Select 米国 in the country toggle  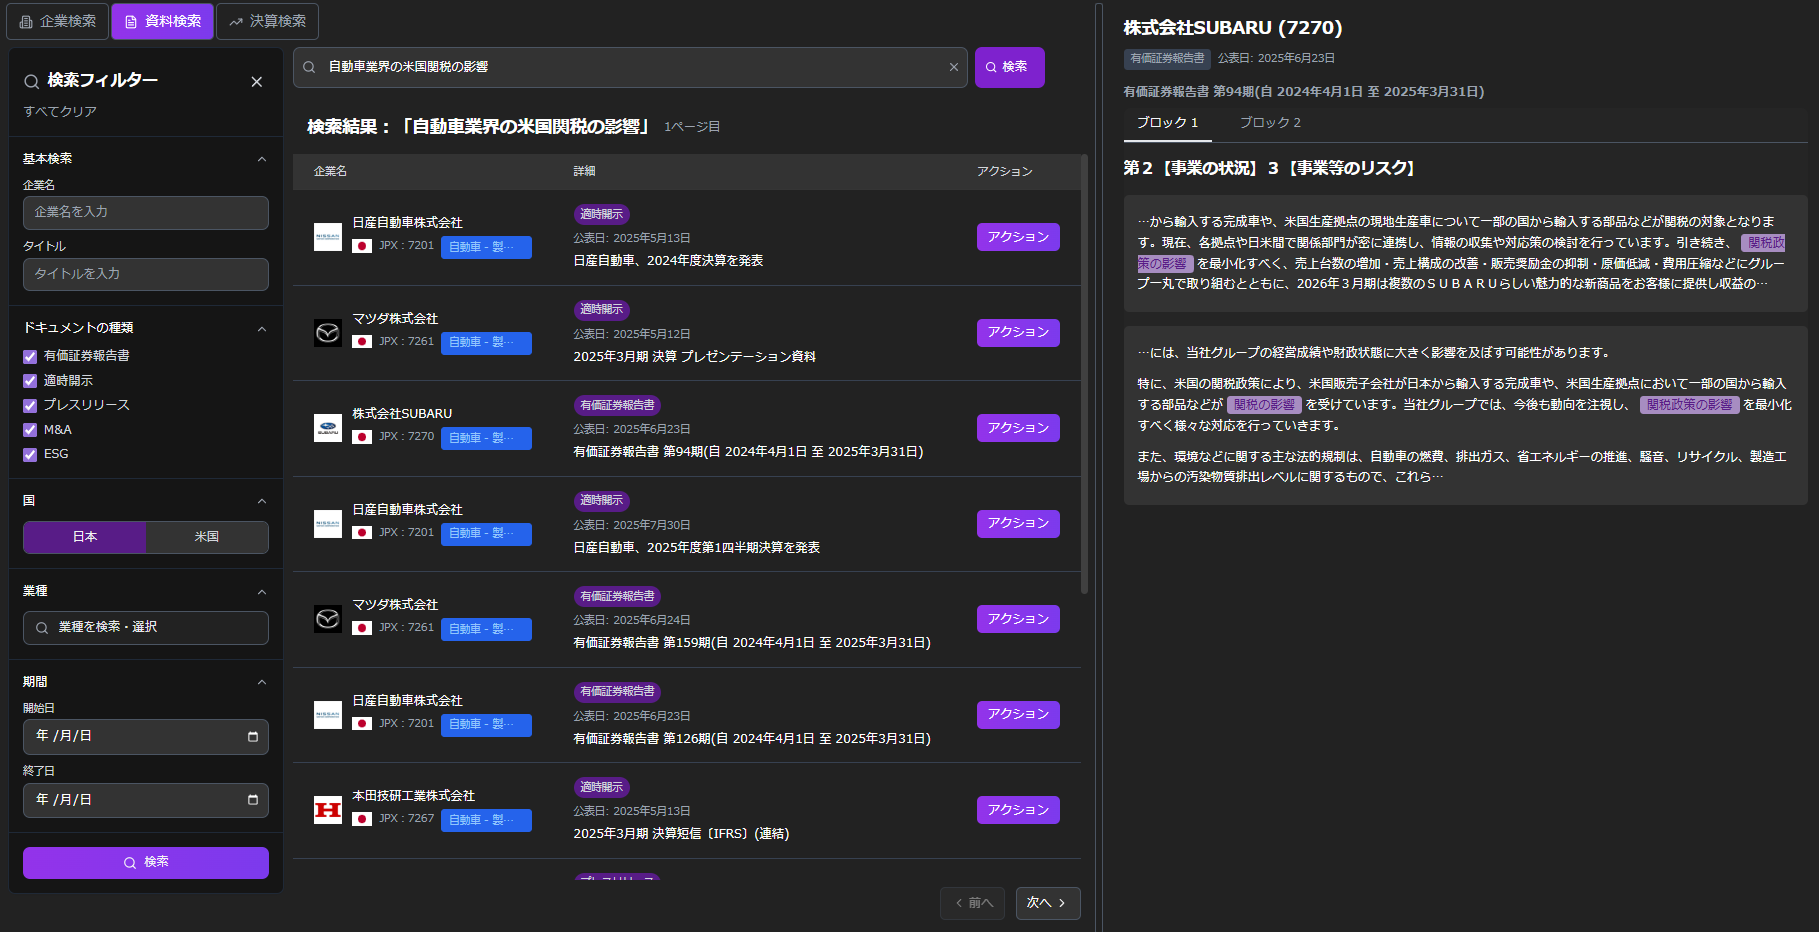[x=207, y=537]
